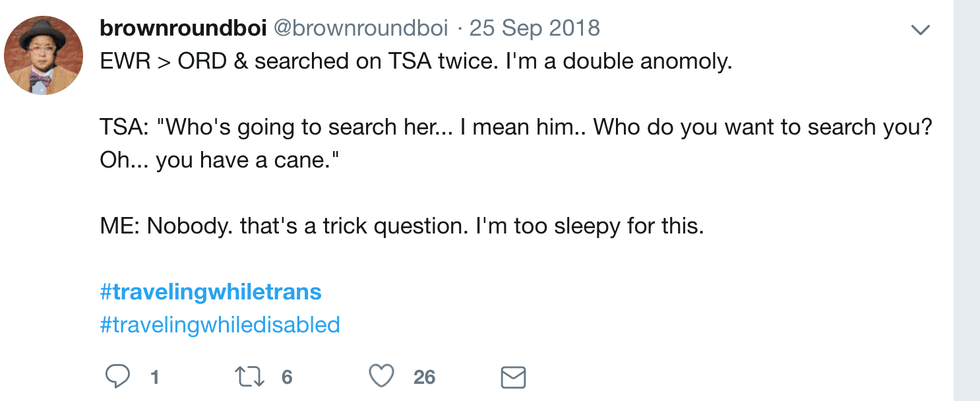980x401 pixels.
Task: Retweet this tweet via the retweet icon
Action: coord(247,376)
